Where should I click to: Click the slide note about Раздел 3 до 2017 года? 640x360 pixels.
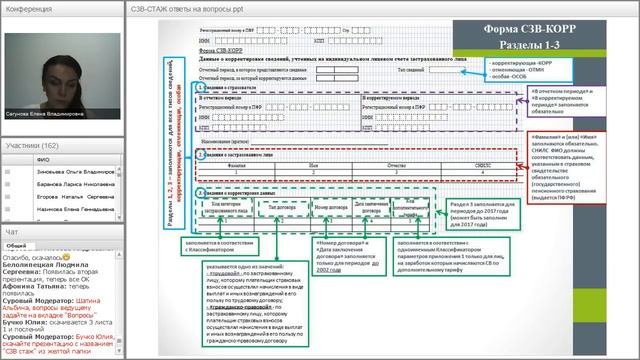[x=483, y=214]
